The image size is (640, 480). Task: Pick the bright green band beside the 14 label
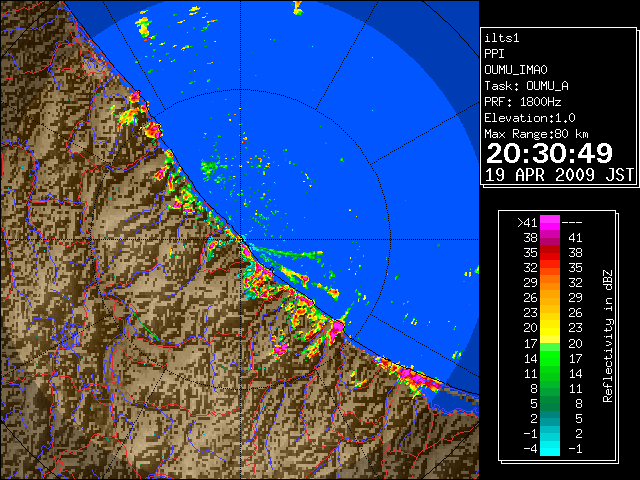point(550,358)
